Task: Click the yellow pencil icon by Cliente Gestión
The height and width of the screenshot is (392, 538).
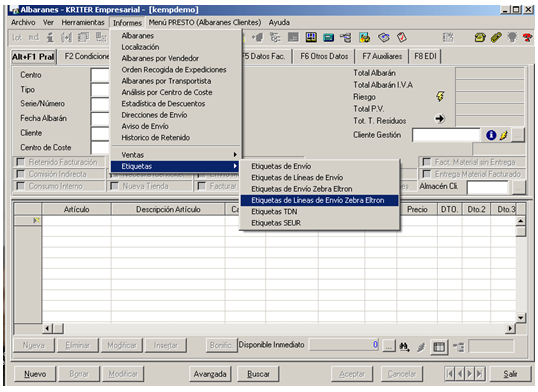Action: click(x=504, y=135)
